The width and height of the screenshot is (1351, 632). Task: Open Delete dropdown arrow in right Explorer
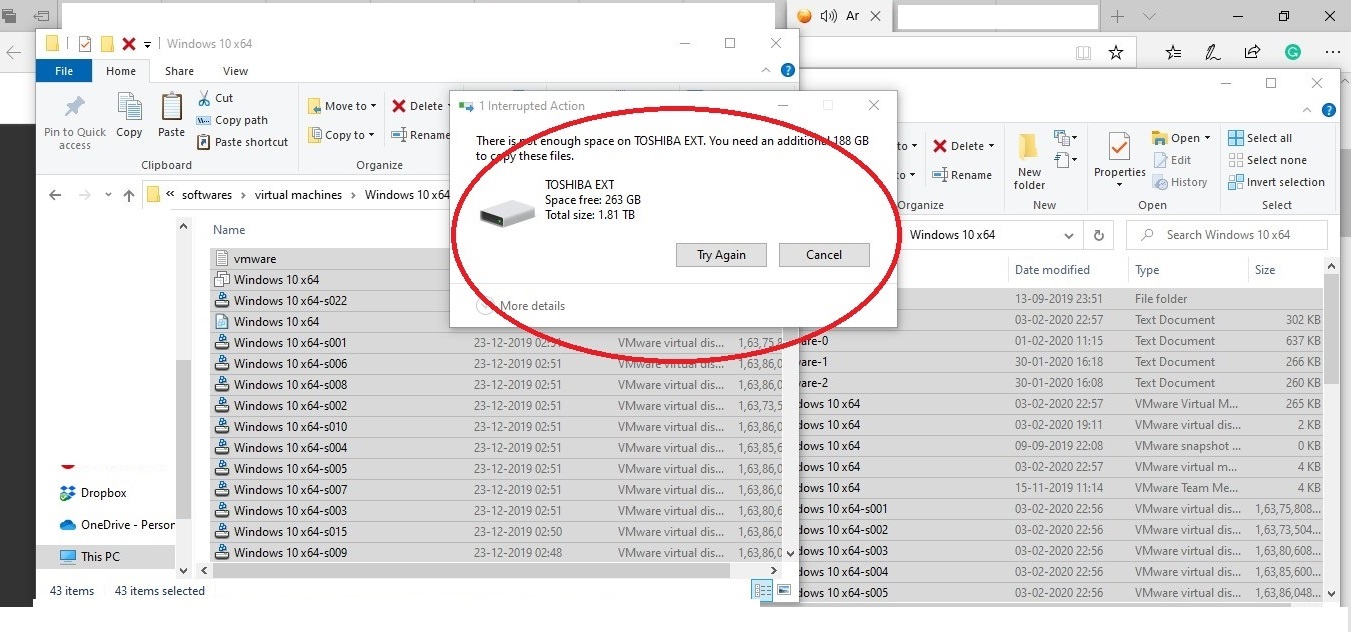pos(990,146)
